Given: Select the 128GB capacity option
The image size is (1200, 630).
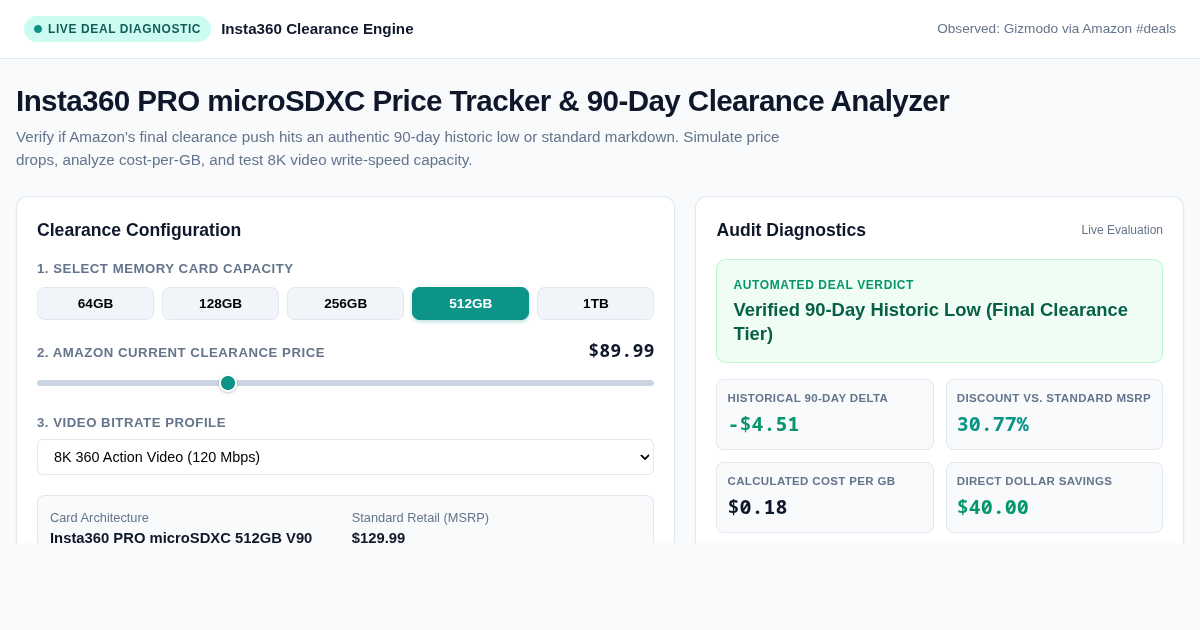Looking at the screenshot, I should pyautogui.click(x=220, y=303).
